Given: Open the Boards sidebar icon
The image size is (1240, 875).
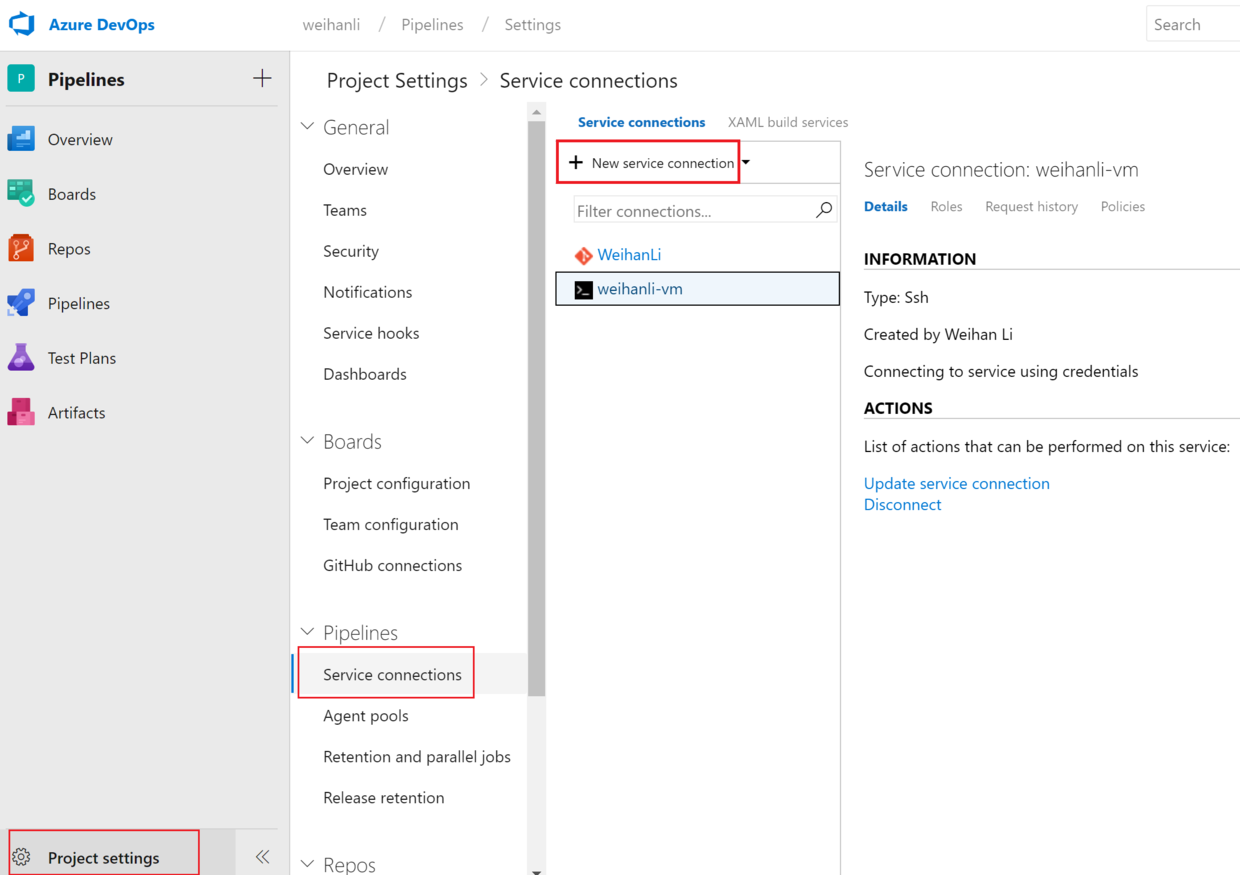Looking at the screenshot, I should (21, 193).
